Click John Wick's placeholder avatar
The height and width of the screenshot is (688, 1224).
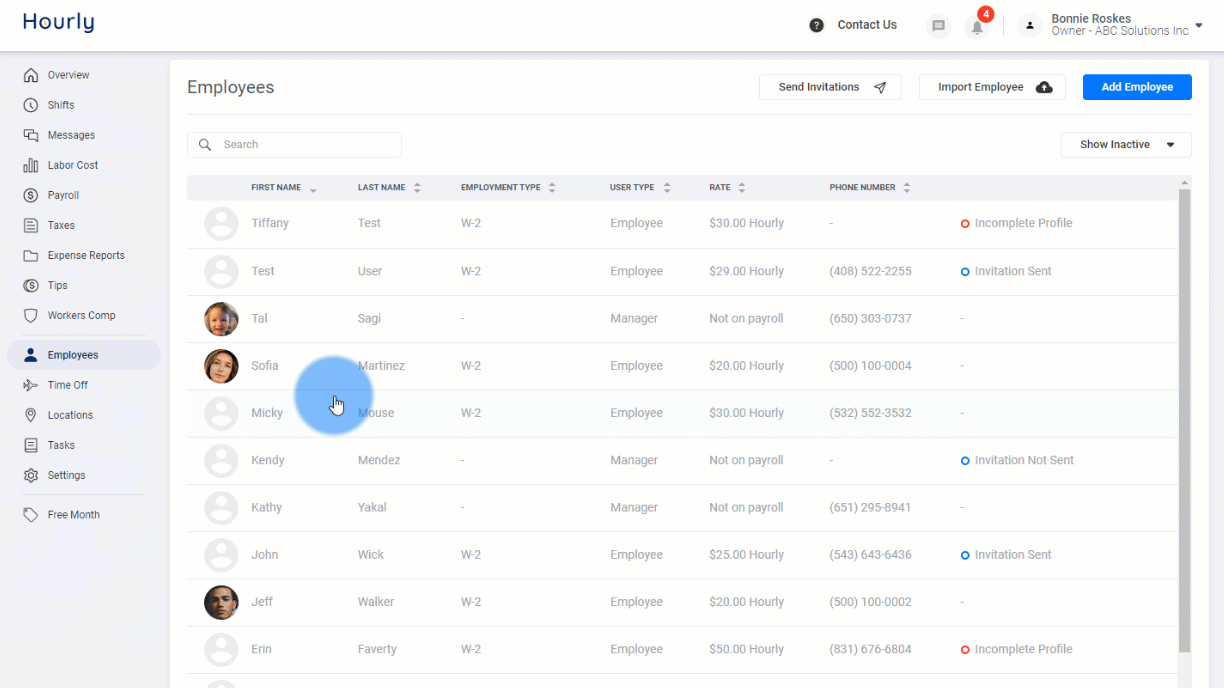click(x=221, y=554)
